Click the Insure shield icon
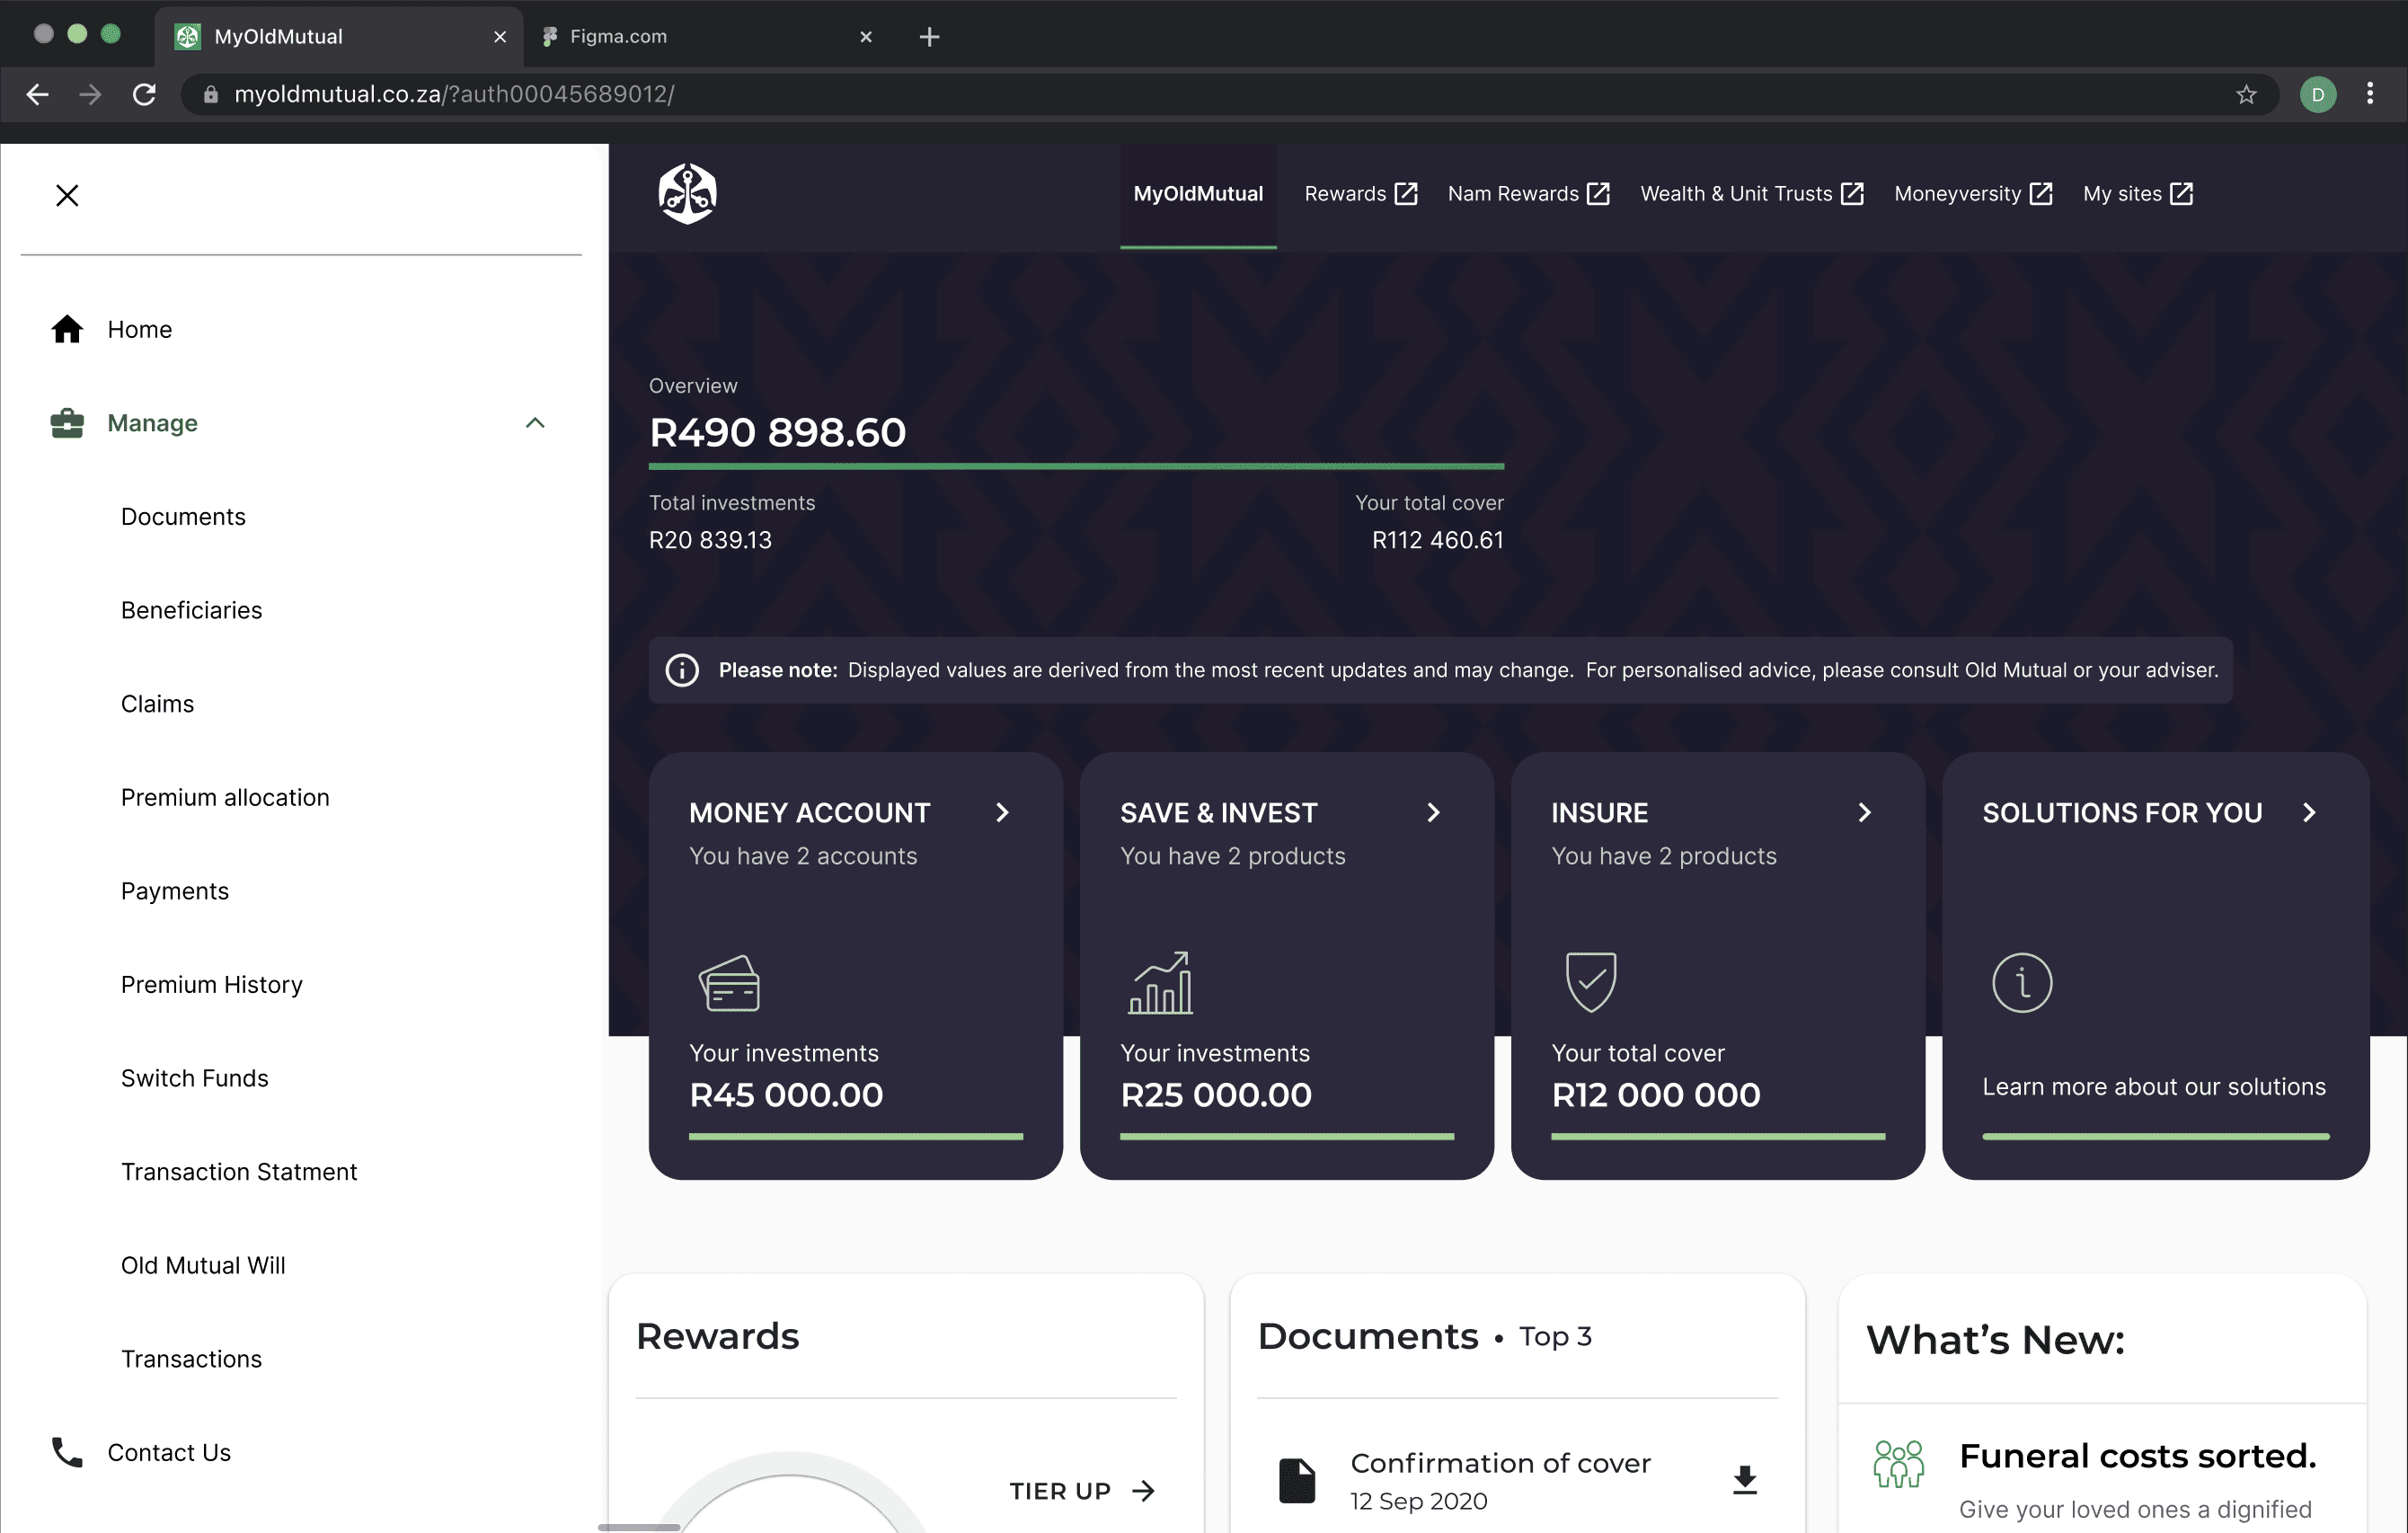2408x1533 pixels. (1590, 982)
